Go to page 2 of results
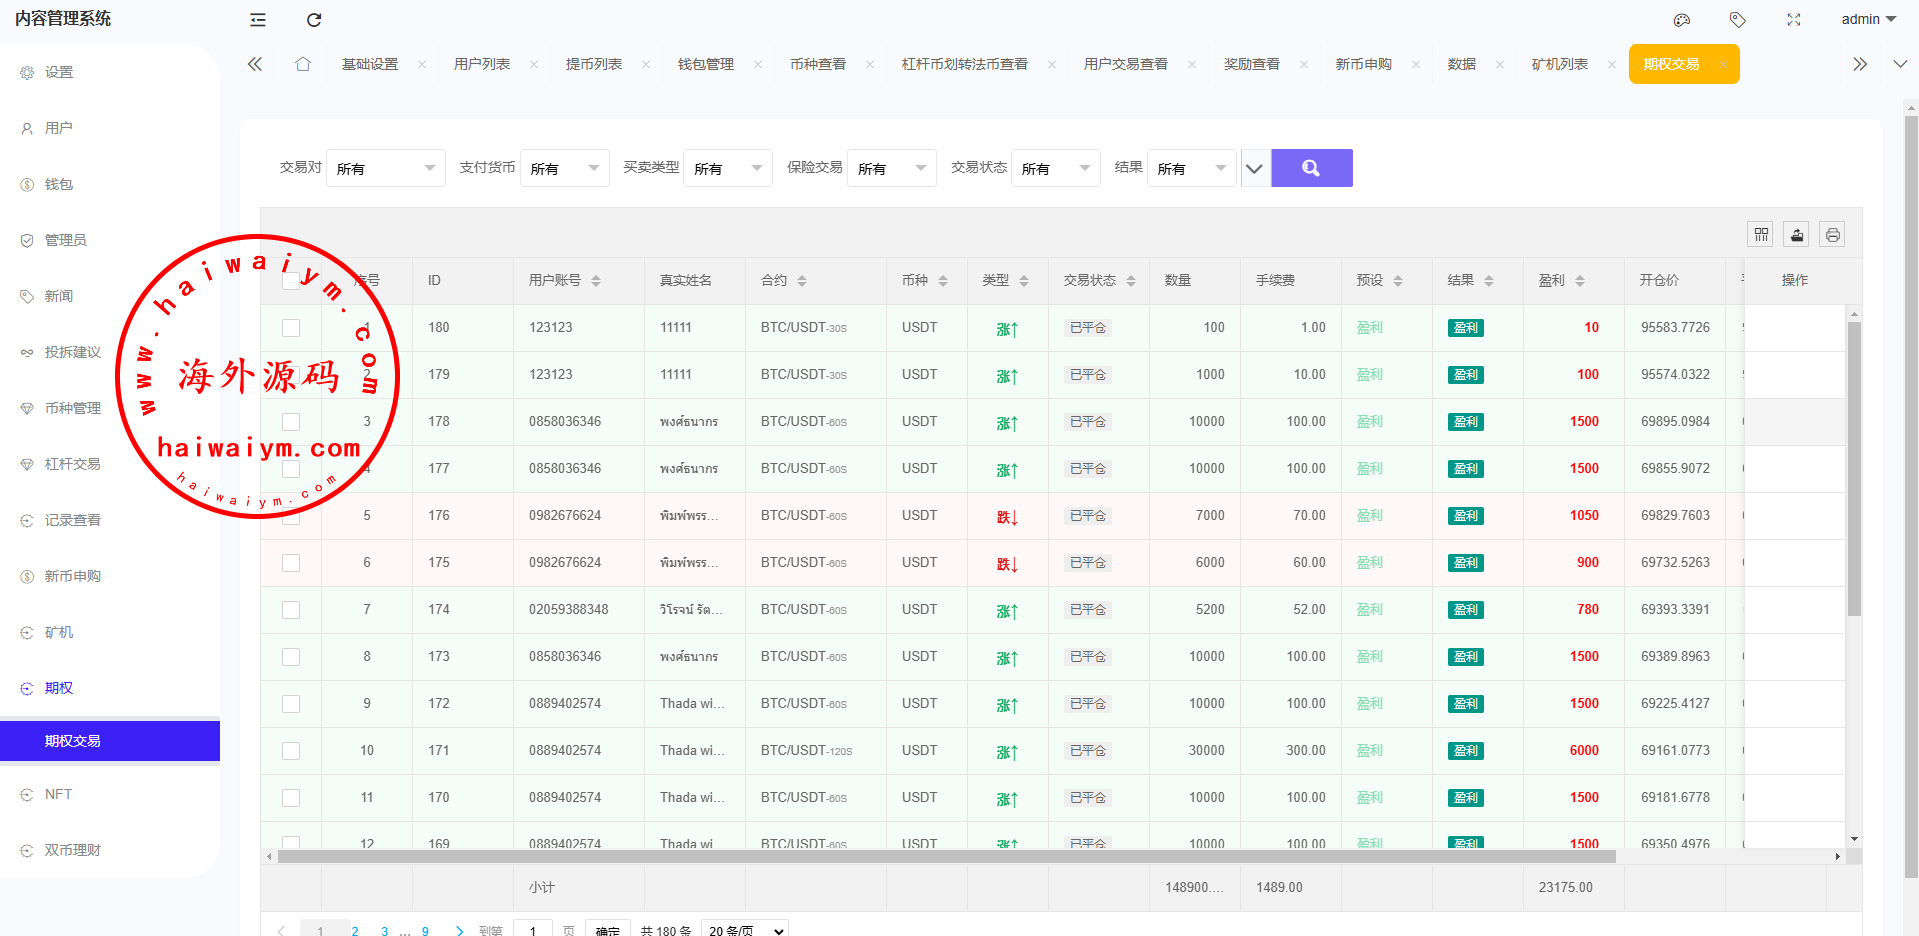Image resolution: width=1919 pixels, height=936 pixels. point(355,931)
